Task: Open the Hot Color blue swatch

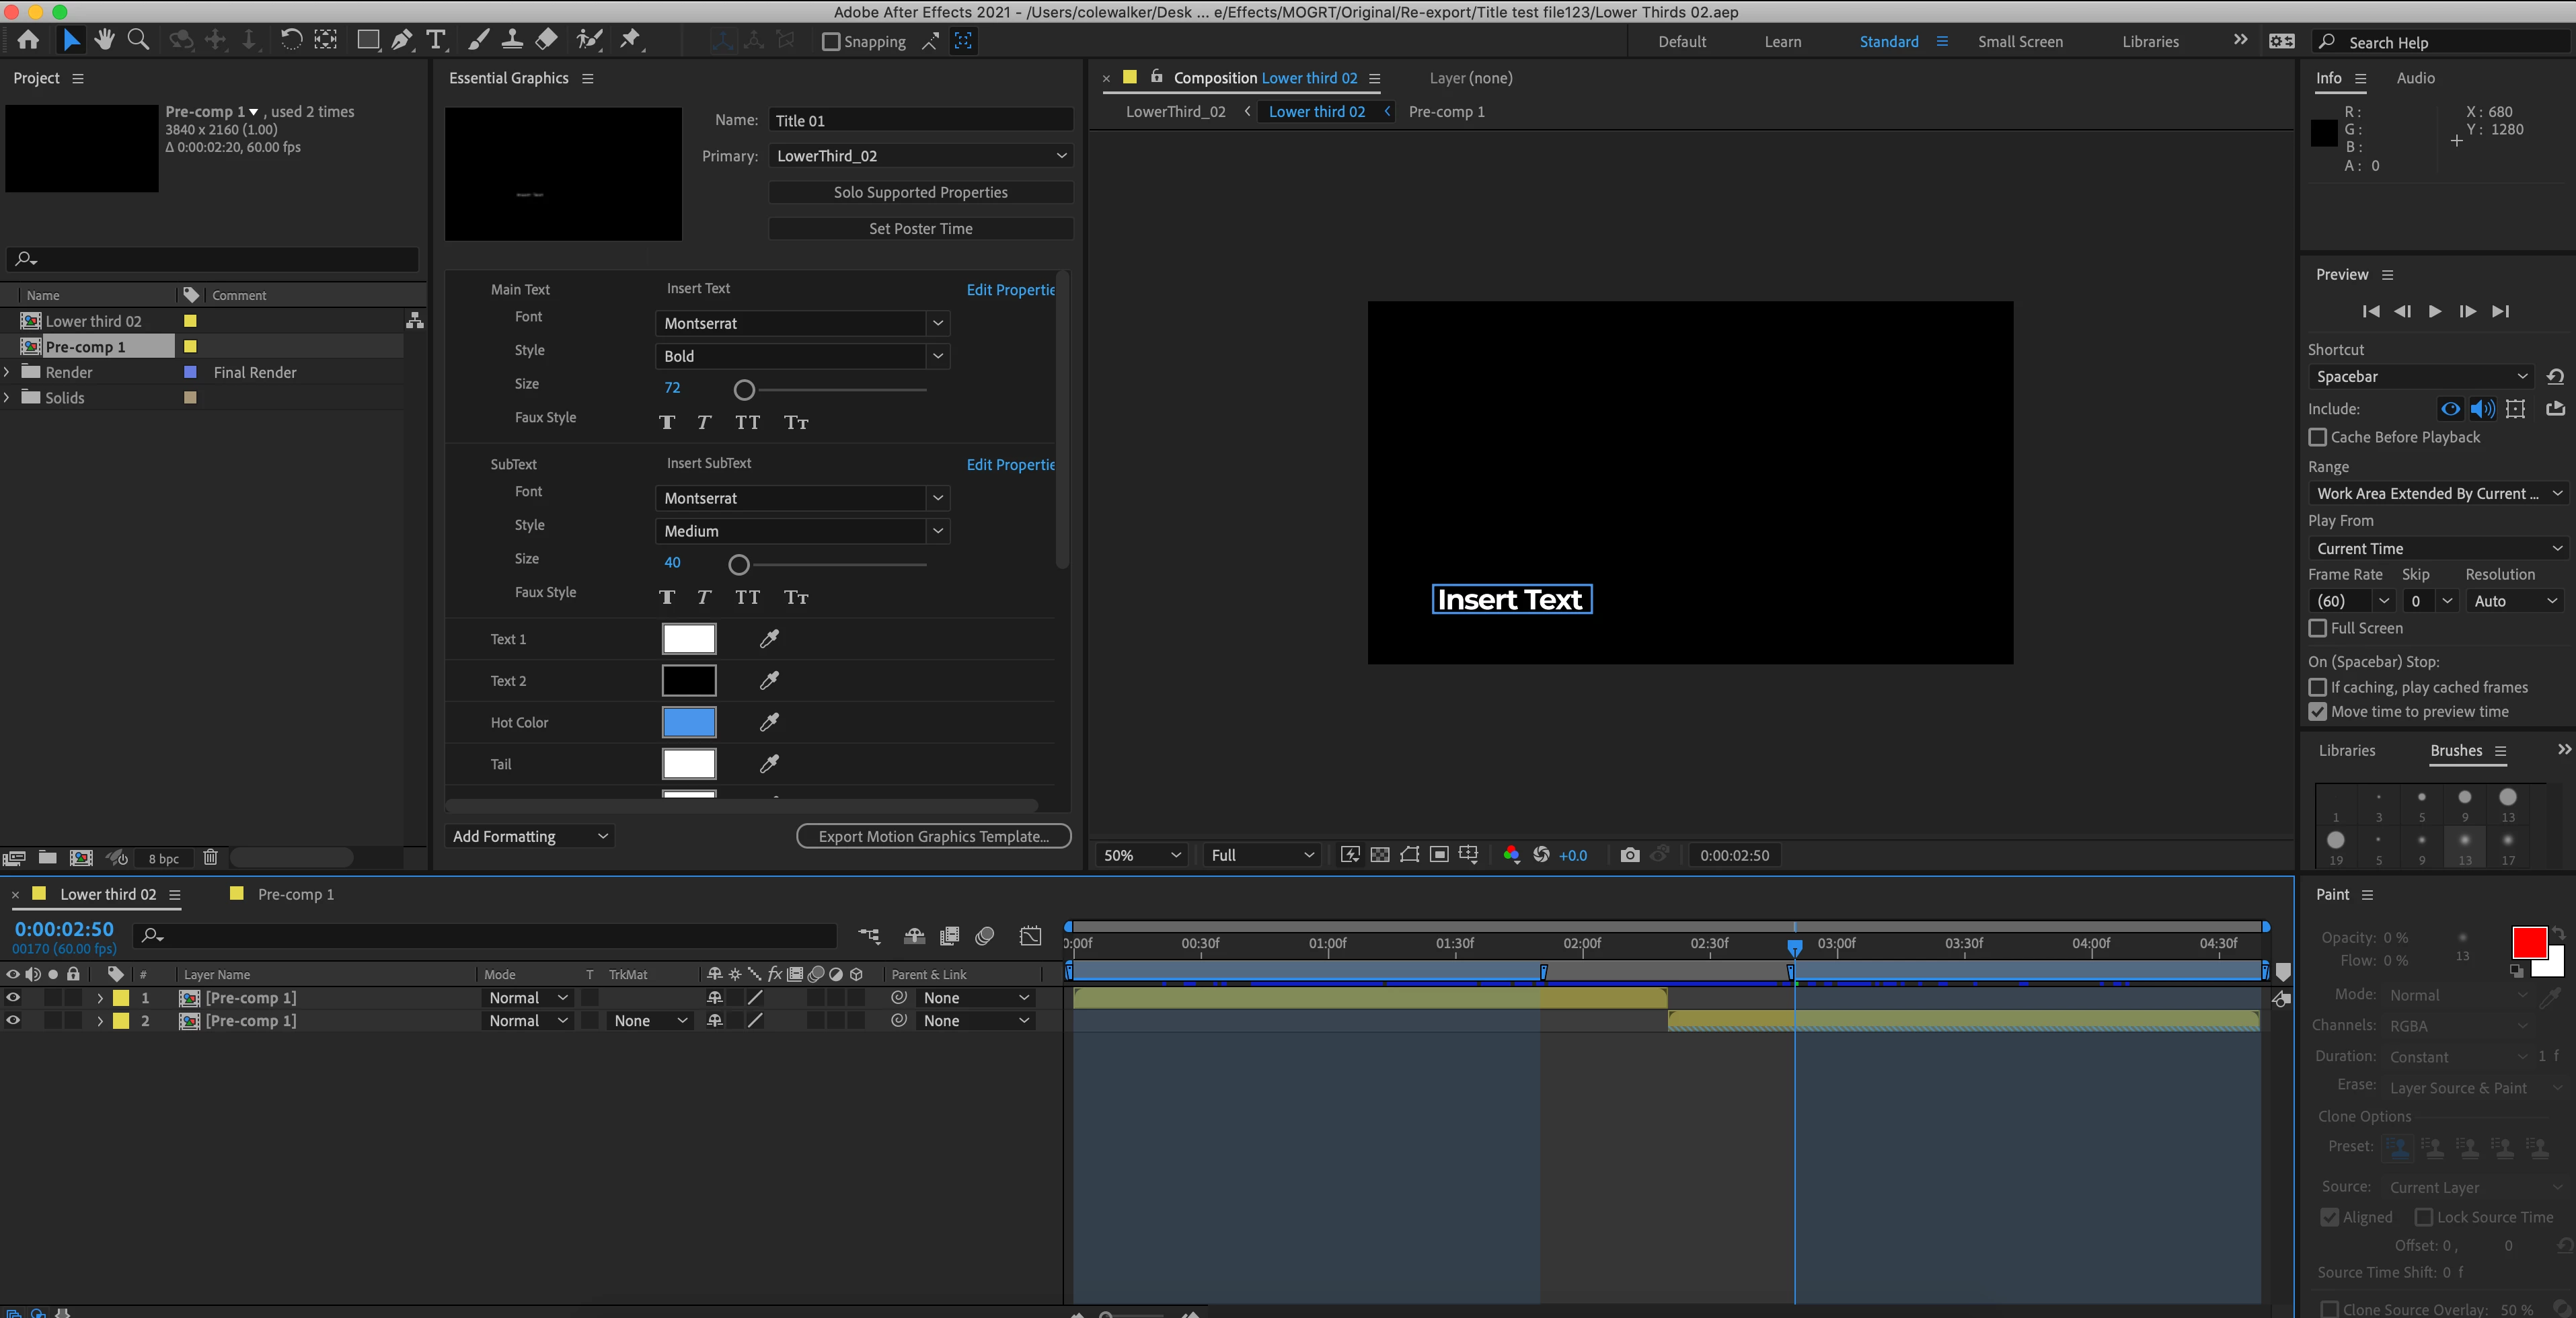Action: coord(689,722)
